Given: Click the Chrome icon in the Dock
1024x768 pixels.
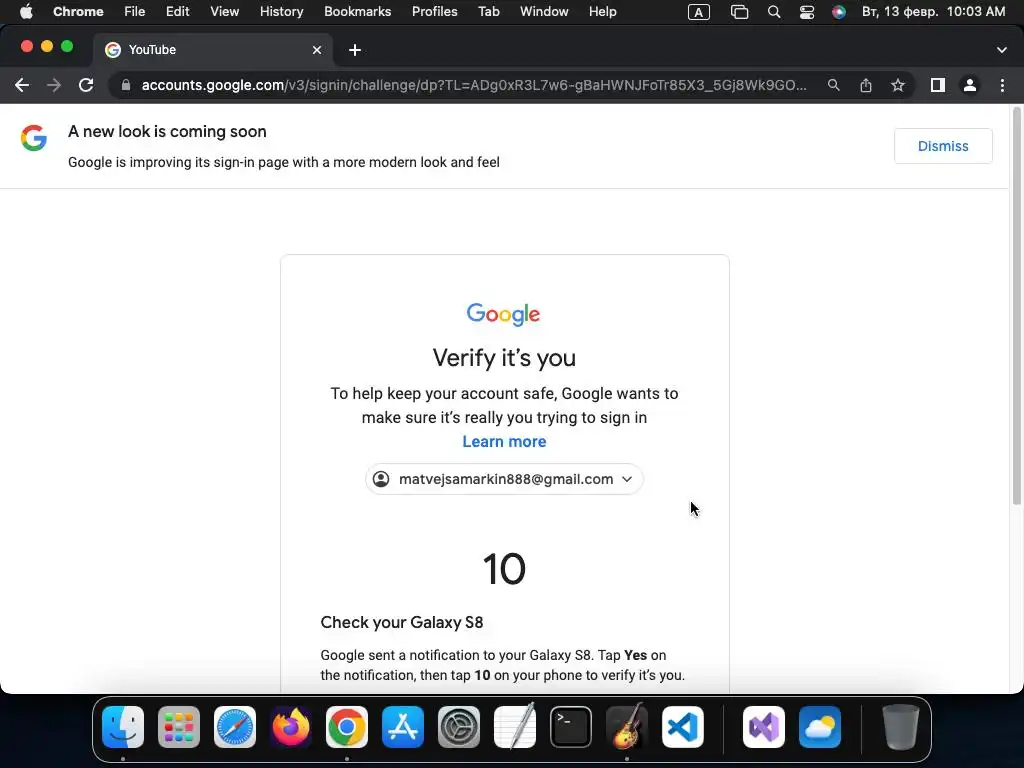Looking at the screenshot, I should click(347, 727).
